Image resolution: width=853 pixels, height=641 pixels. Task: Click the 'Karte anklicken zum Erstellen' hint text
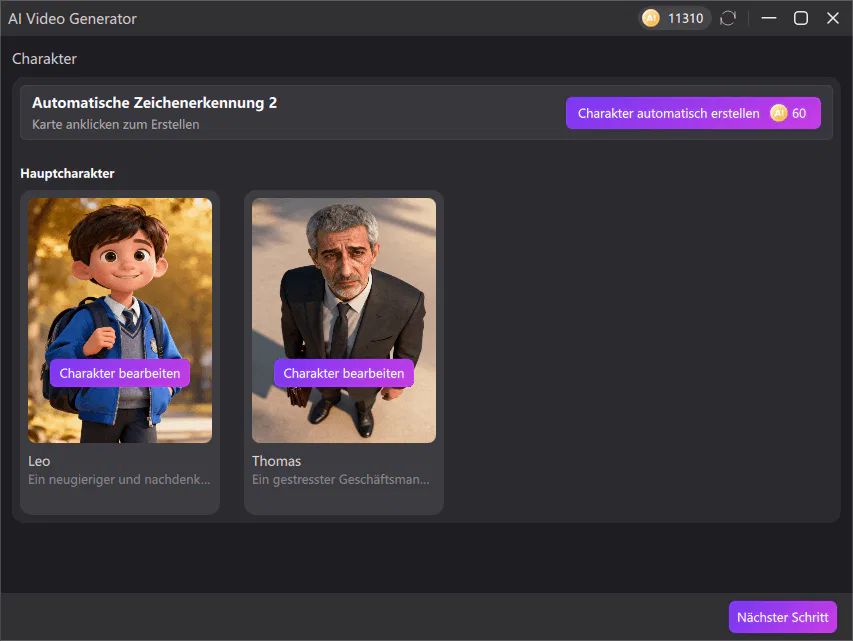pyautogui.click(x=115, y=125)
